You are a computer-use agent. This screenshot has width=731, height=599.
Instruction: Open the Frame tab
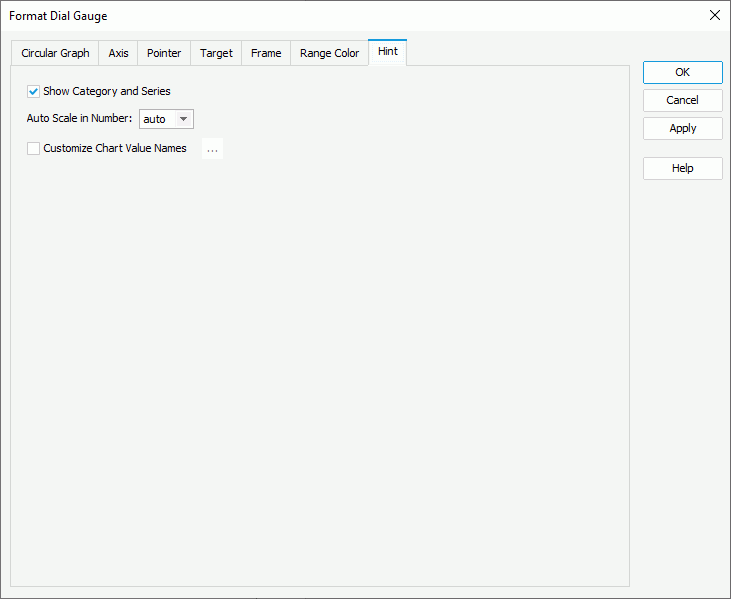pos(266,53)
